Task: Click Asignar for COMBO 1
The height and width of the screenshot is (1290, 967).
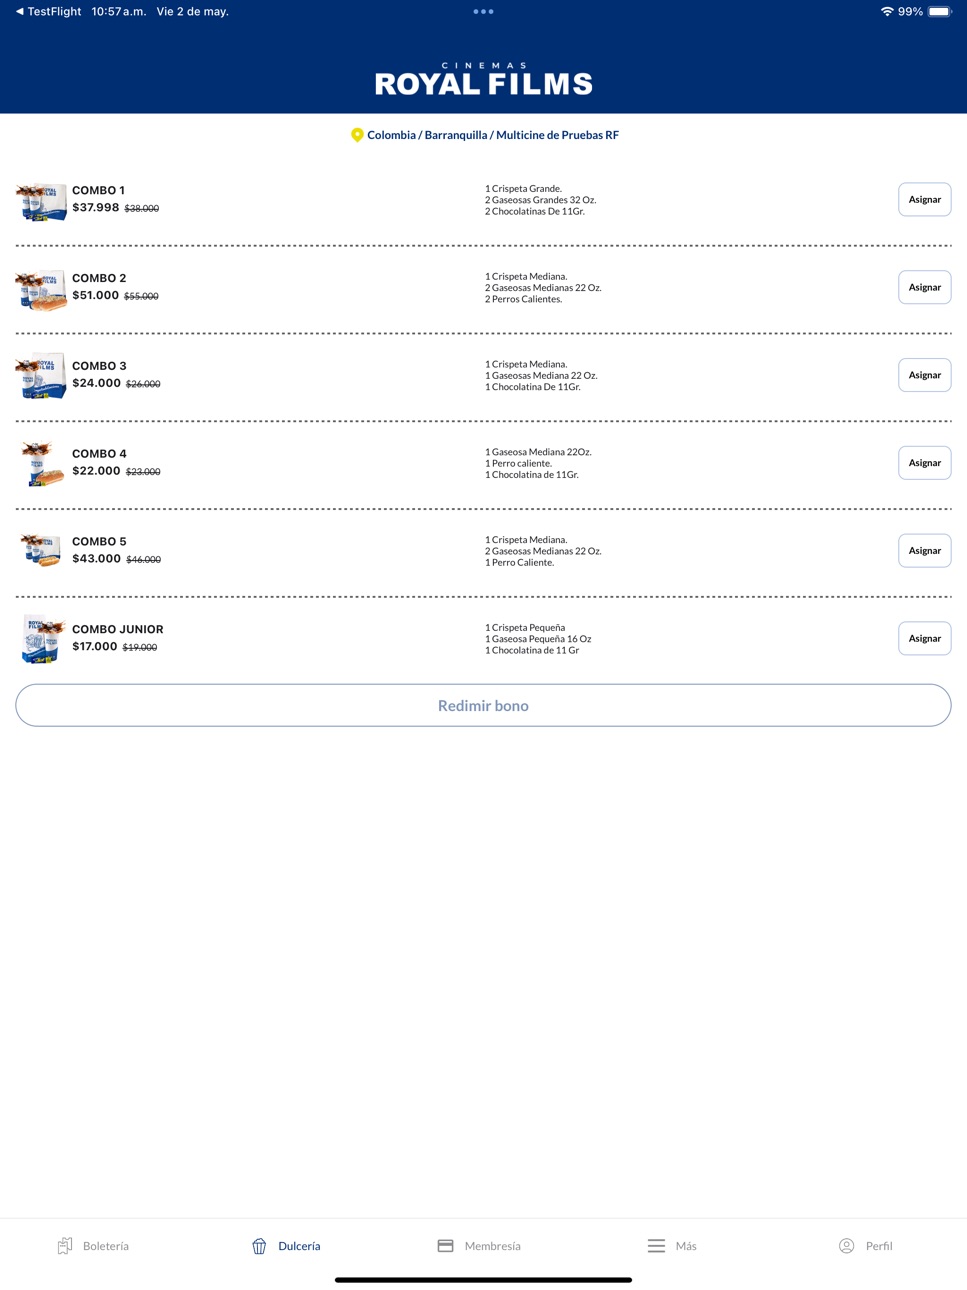Action: click(x=924, y=199)
